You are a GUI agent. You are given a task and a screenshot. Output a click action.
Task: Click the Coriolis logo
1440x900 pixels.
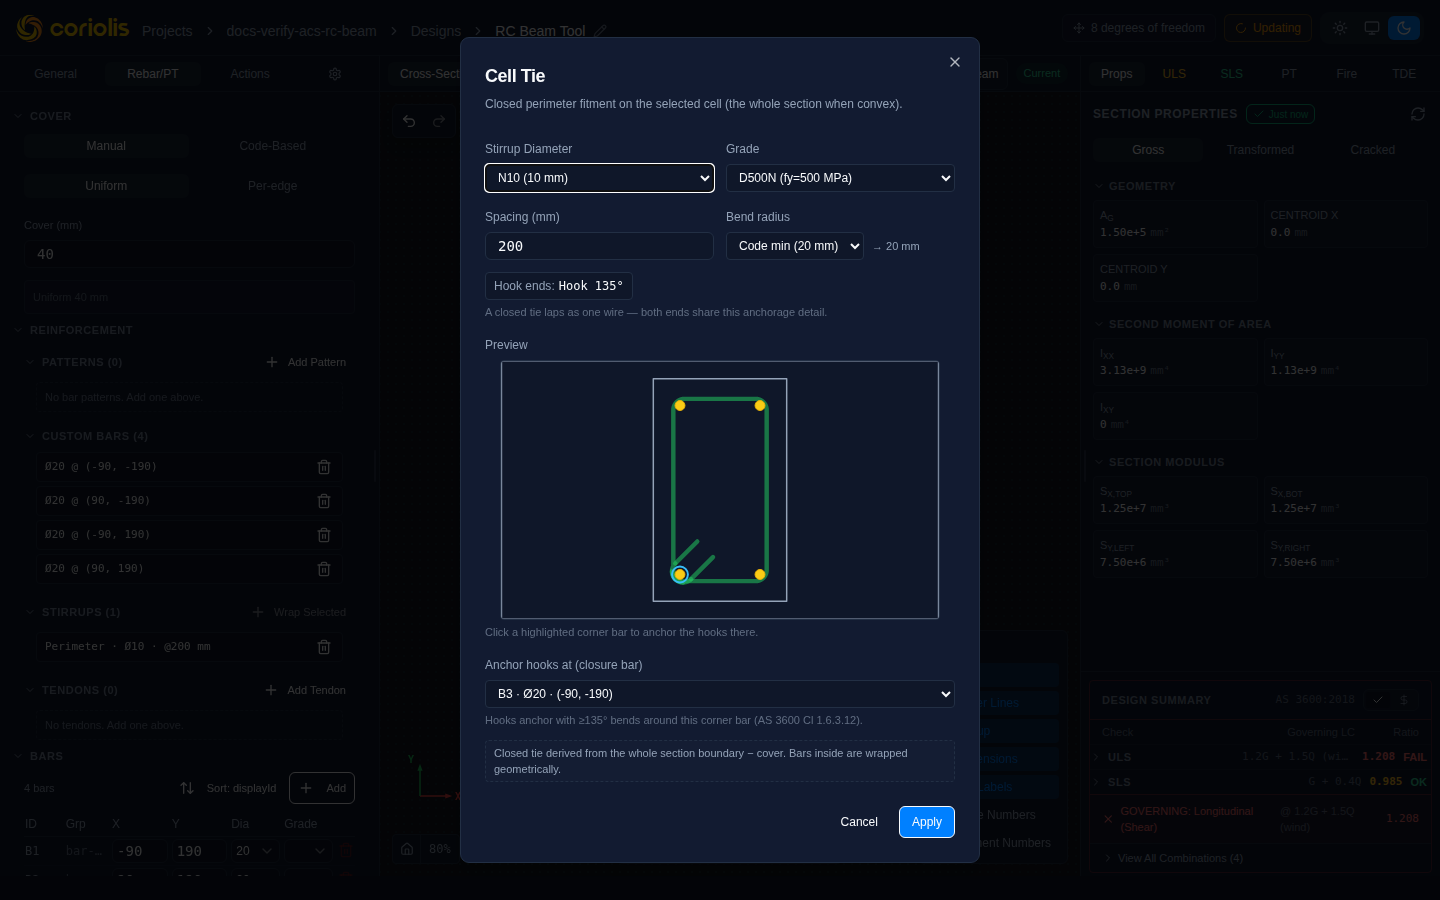pos(73,28)
